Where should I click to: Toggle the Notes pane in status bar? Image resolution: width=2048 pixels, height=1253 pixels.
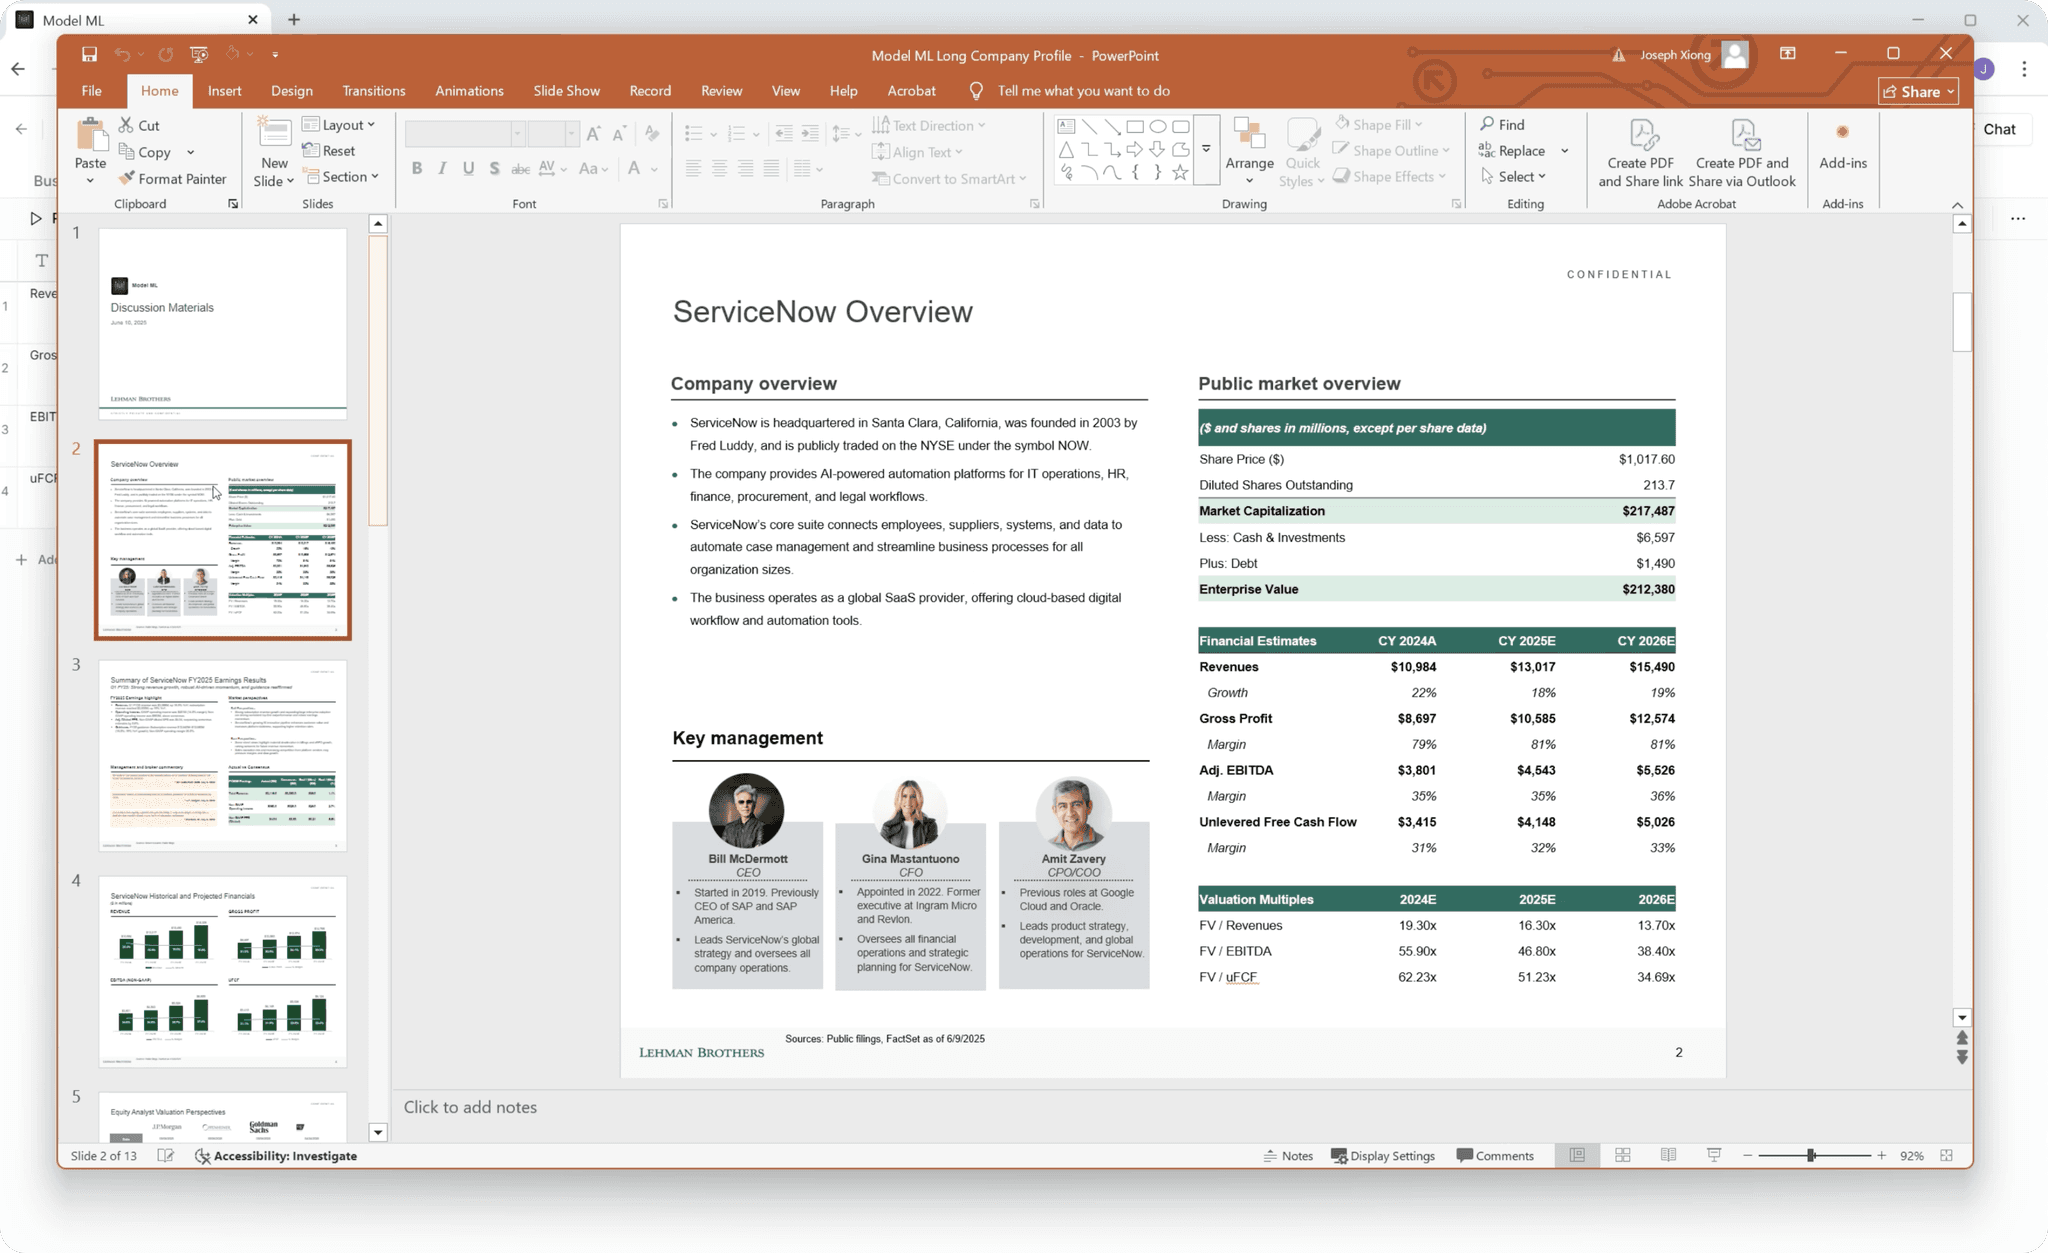click(1287, 1155)
